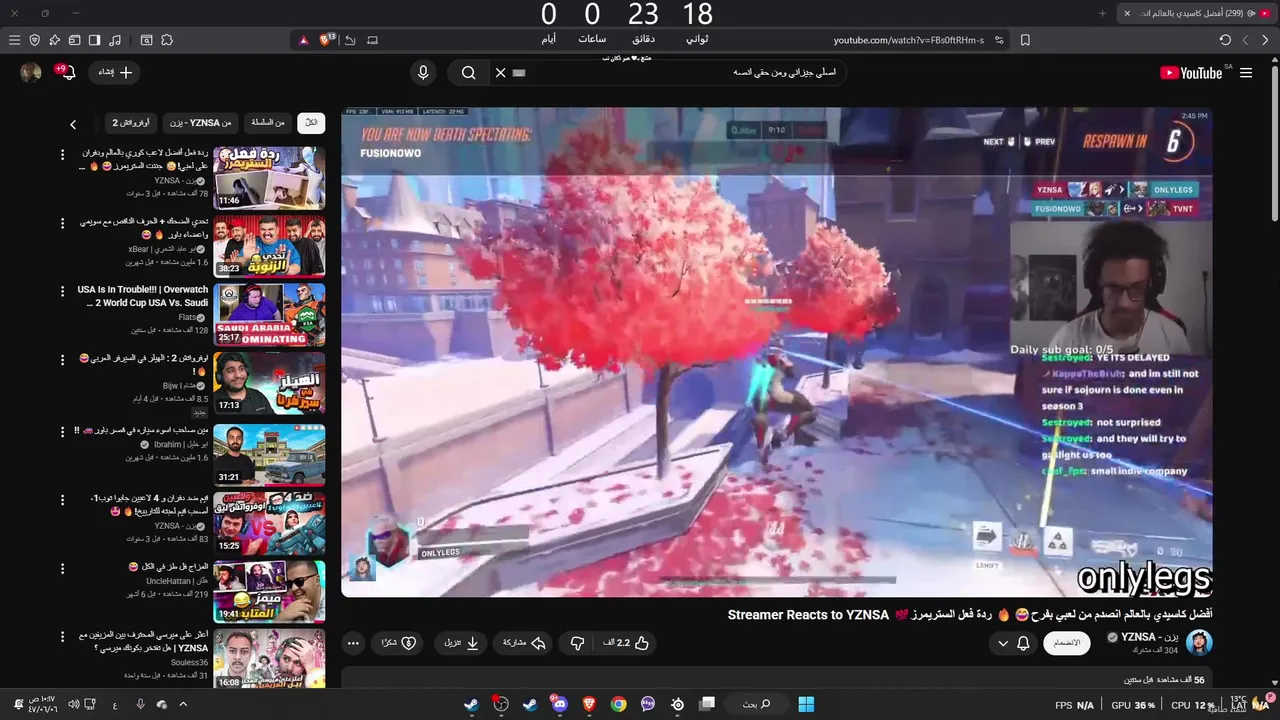This screenshot has width=1280, height=720.
Task: Open Bijw أوفرواتش 2 video thumbnail 17:13
Action: click(x=269, y=382)
